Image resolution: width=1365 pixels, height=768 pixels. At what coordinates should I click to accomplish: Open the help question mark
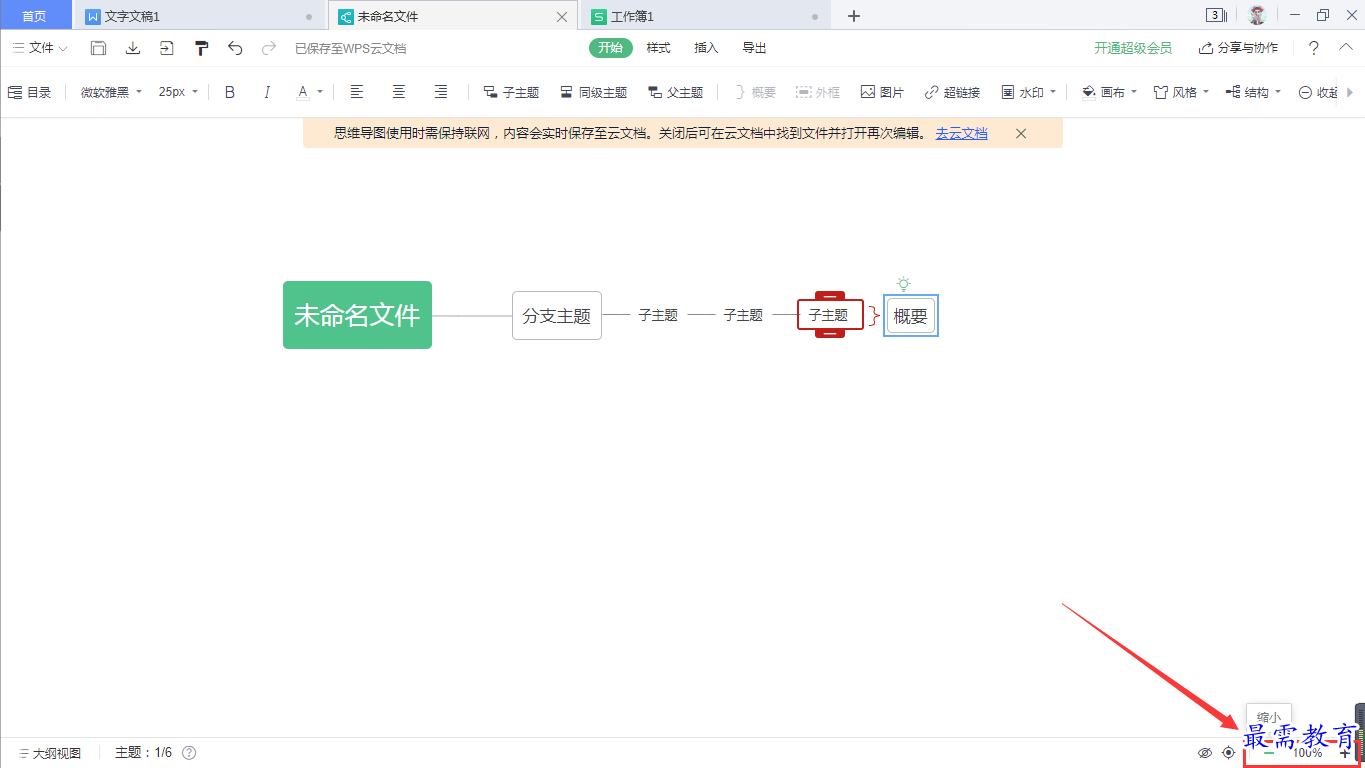[x=1314, y=48]
